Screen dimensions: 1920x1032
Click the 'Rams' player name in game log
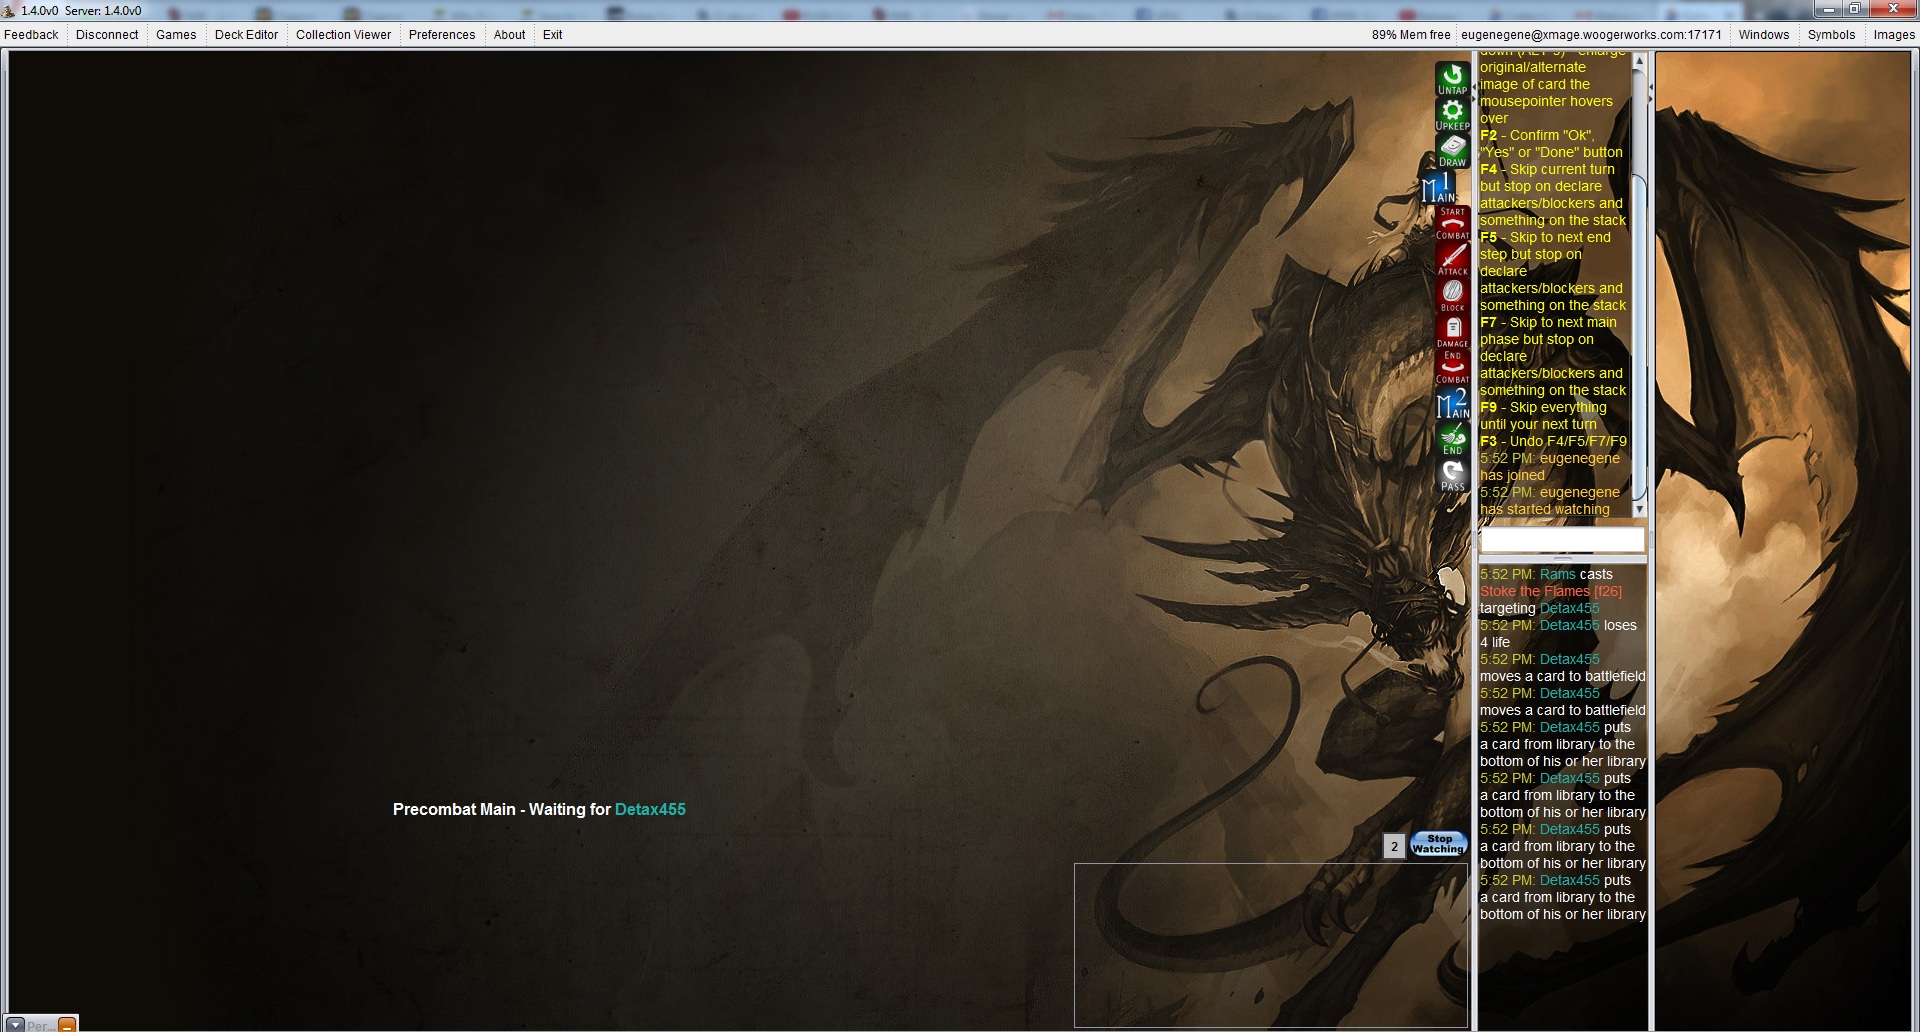point(1557,574)
